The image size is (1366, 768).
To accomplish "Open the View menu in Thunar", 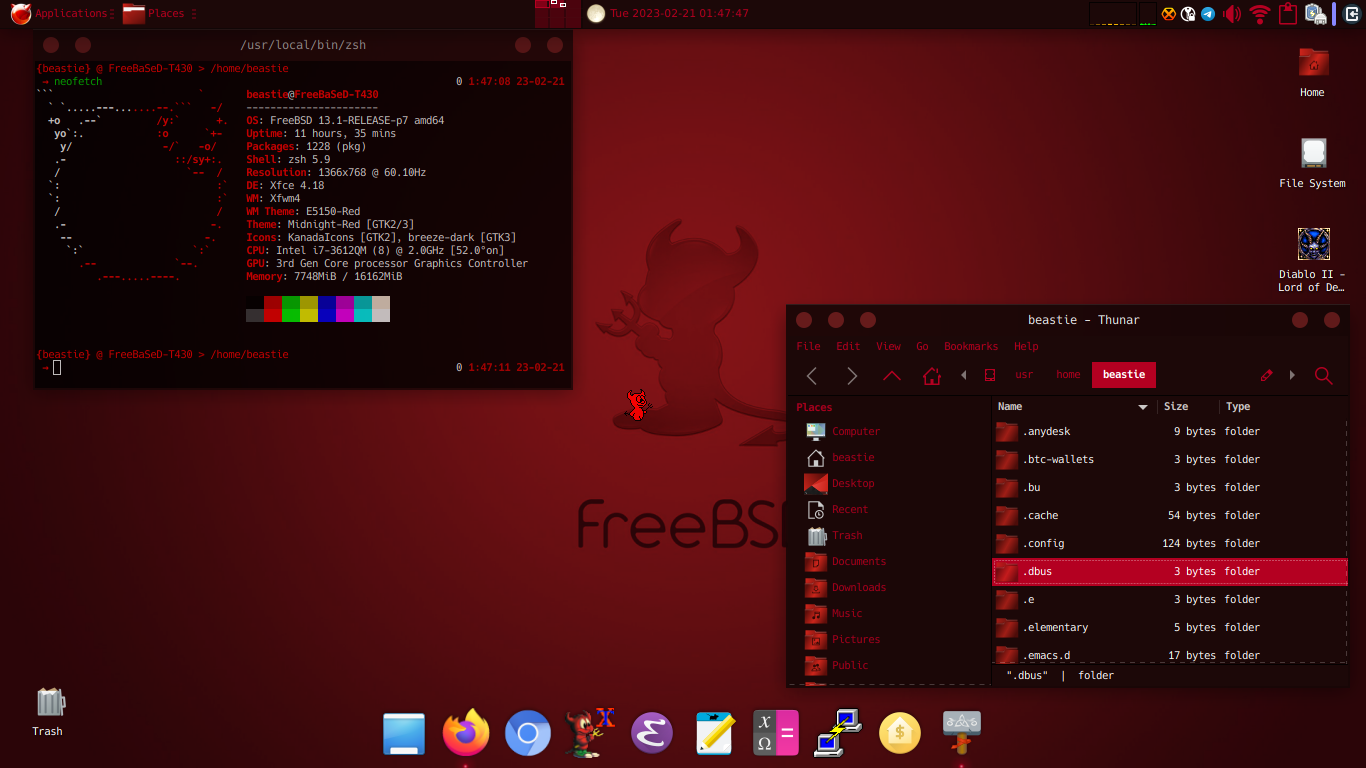I will [x=888, y=346].
